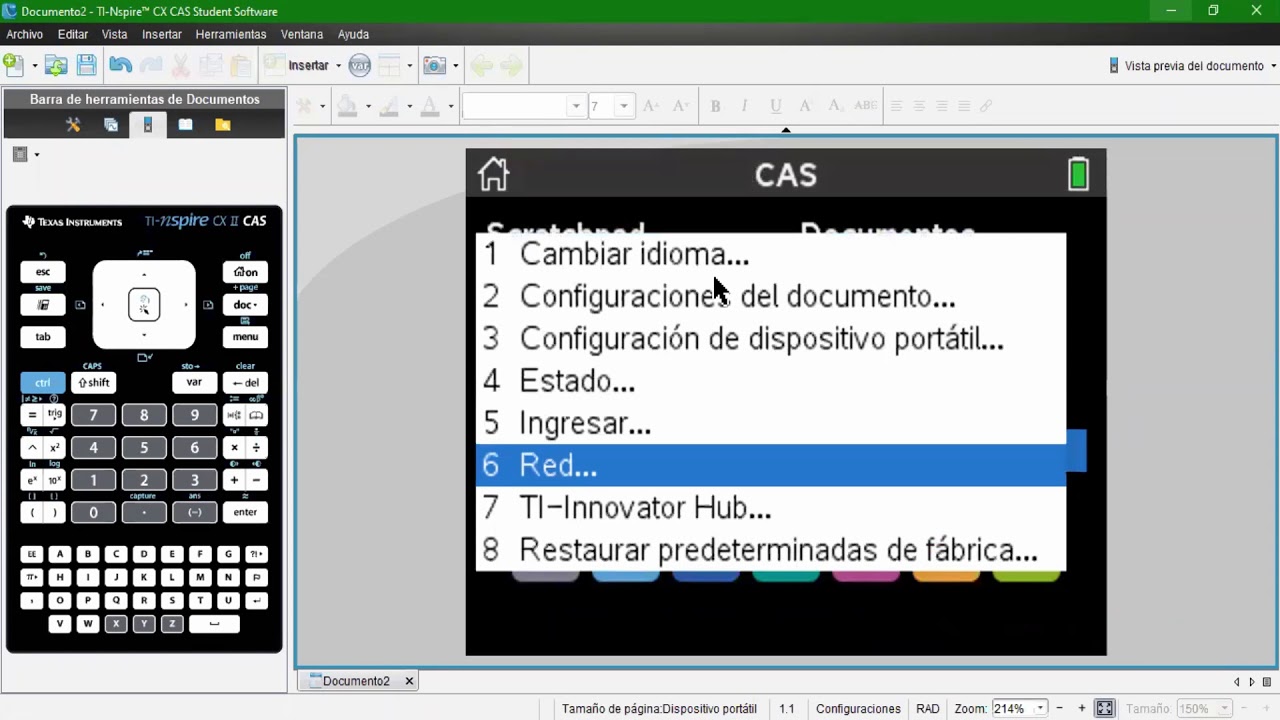1280x720 pixels.
Task: Open the Content Explorer folder icon
Action: pyautogui.click(x=223, y=125)
